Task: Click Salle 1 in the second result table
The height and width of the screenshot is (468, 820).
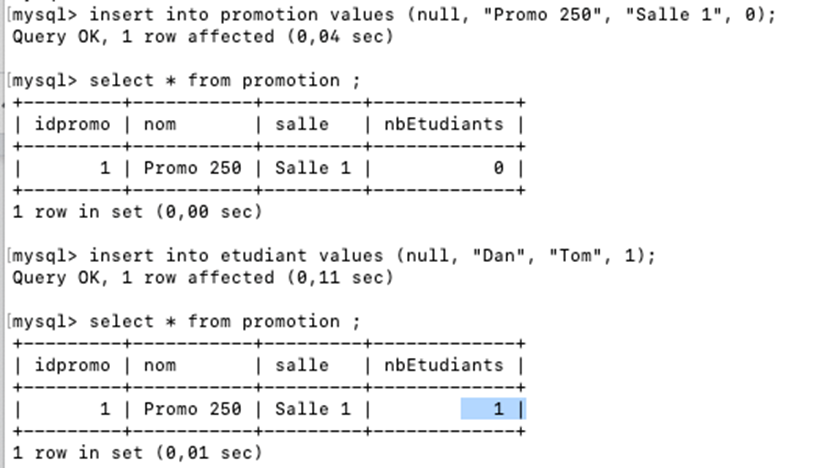Action: pos(313,409)
